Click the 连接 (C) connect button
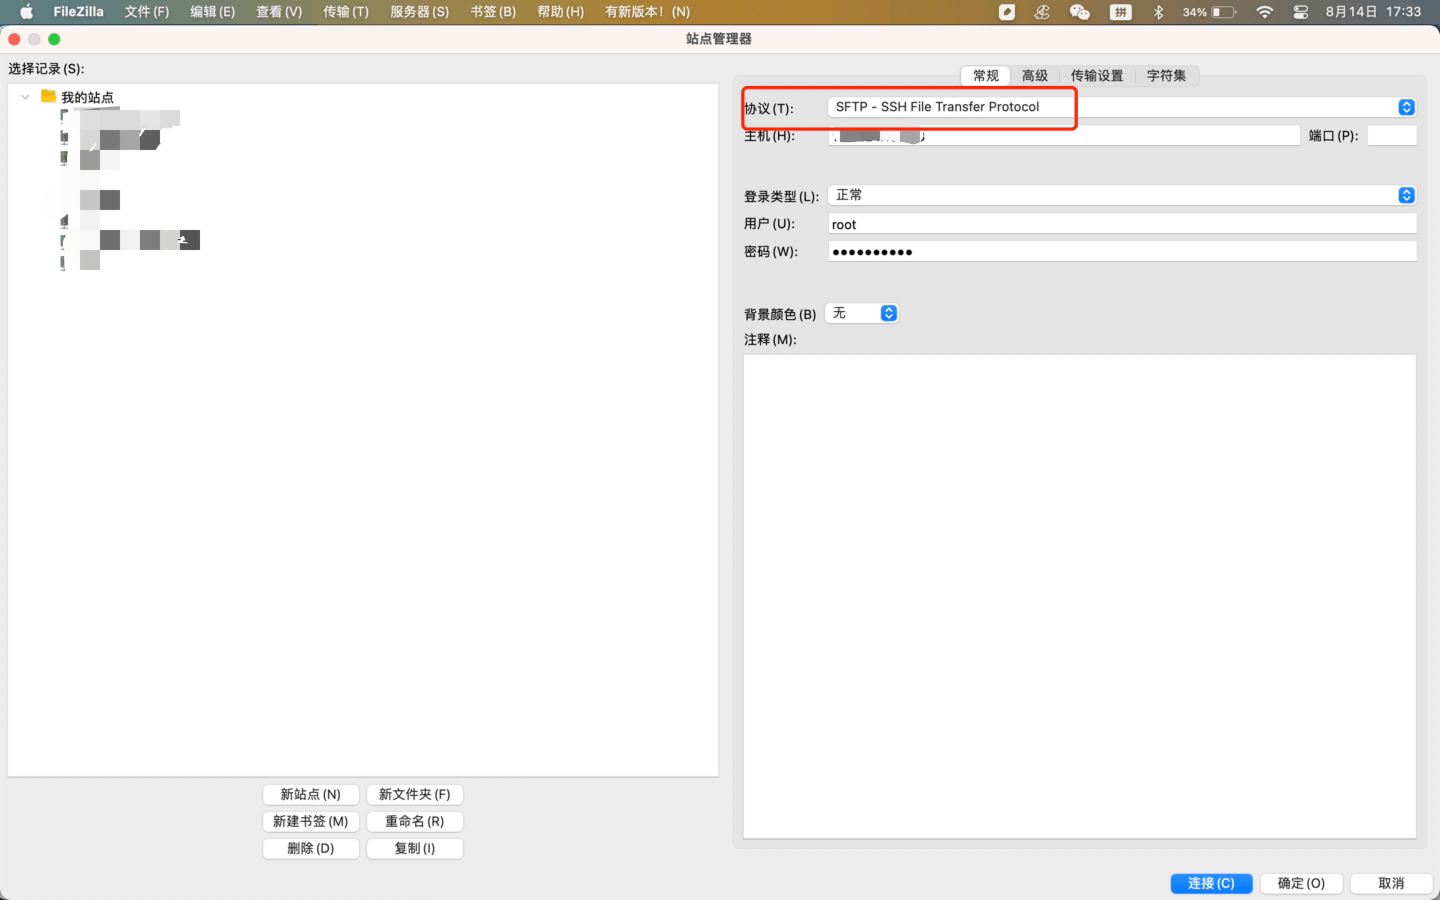1440x900 pixels. (1212, 883)
